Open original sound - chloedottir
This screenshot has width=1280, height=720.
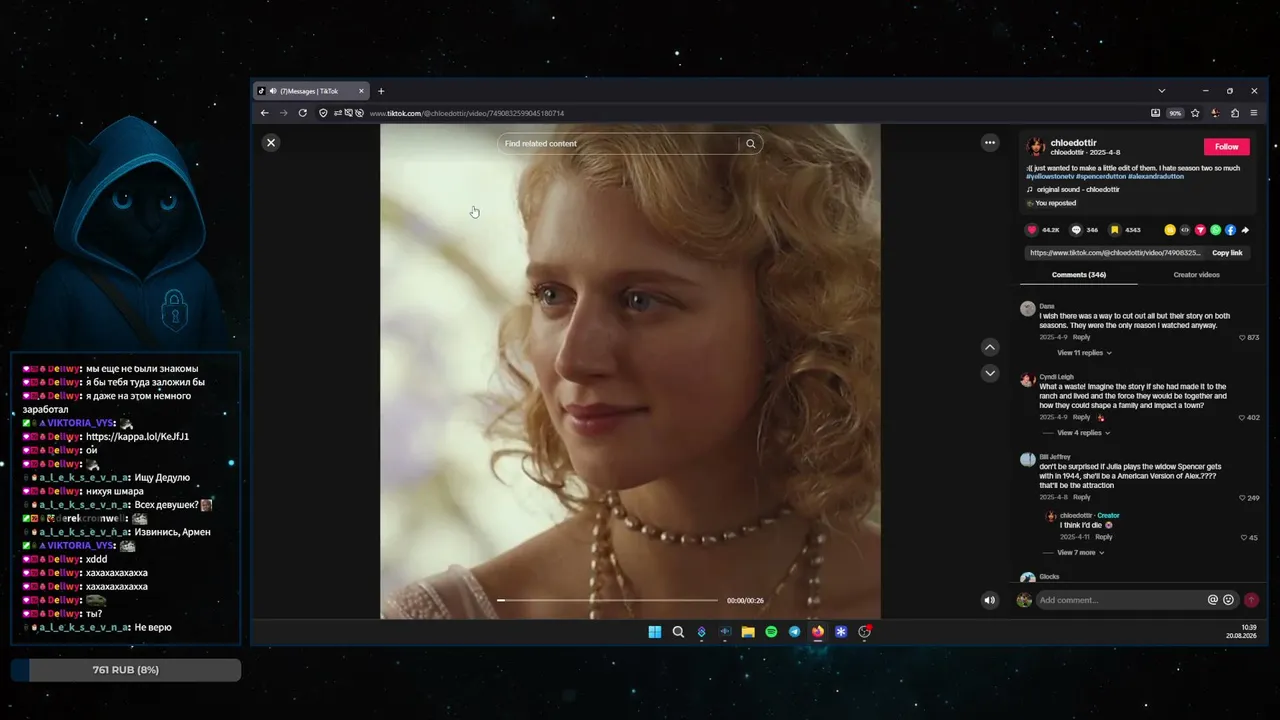pyautogui.click(x=1078, y=189)
